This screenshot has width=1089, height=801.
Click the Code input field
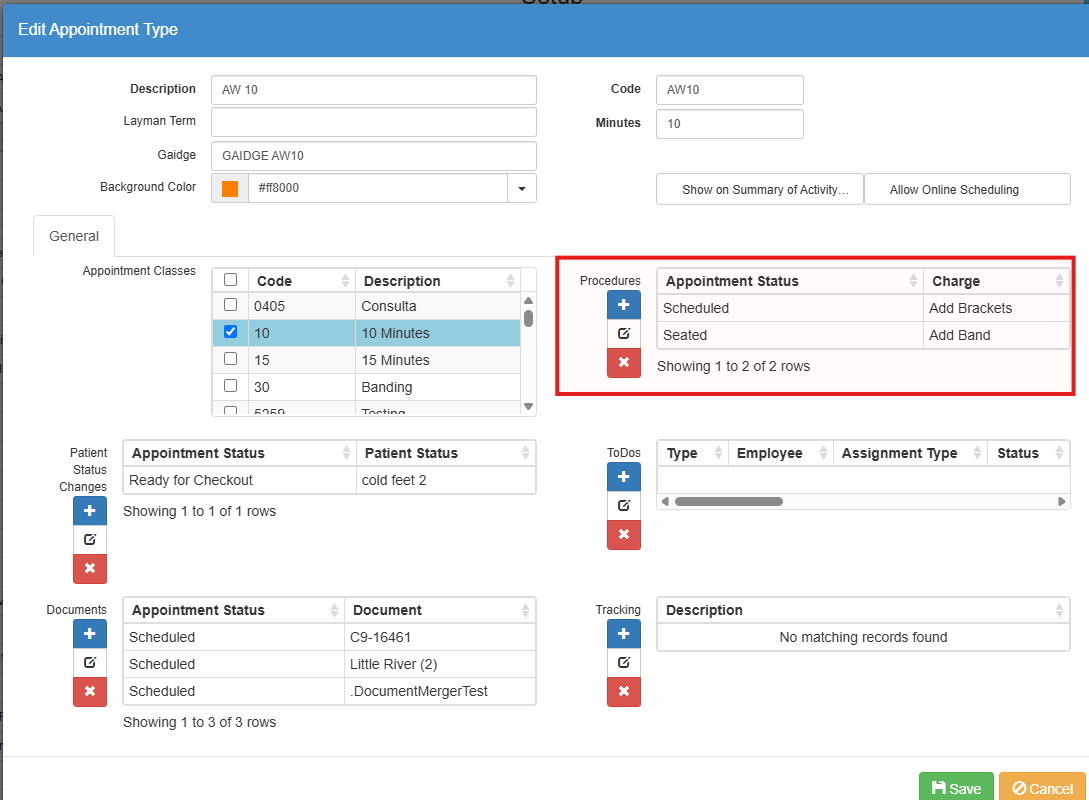730,90
